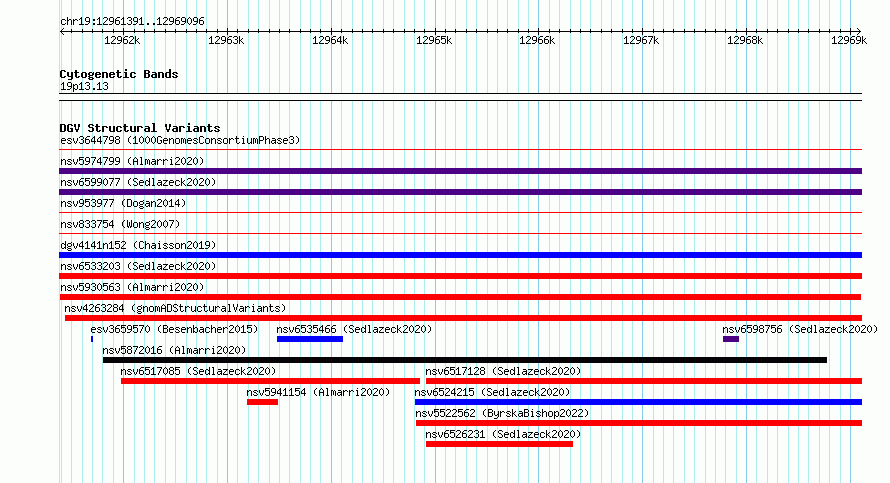Click nsv6533203 (Sedlazeck2020) label
This screenshot has height=483, width=890.
[138, 266]
